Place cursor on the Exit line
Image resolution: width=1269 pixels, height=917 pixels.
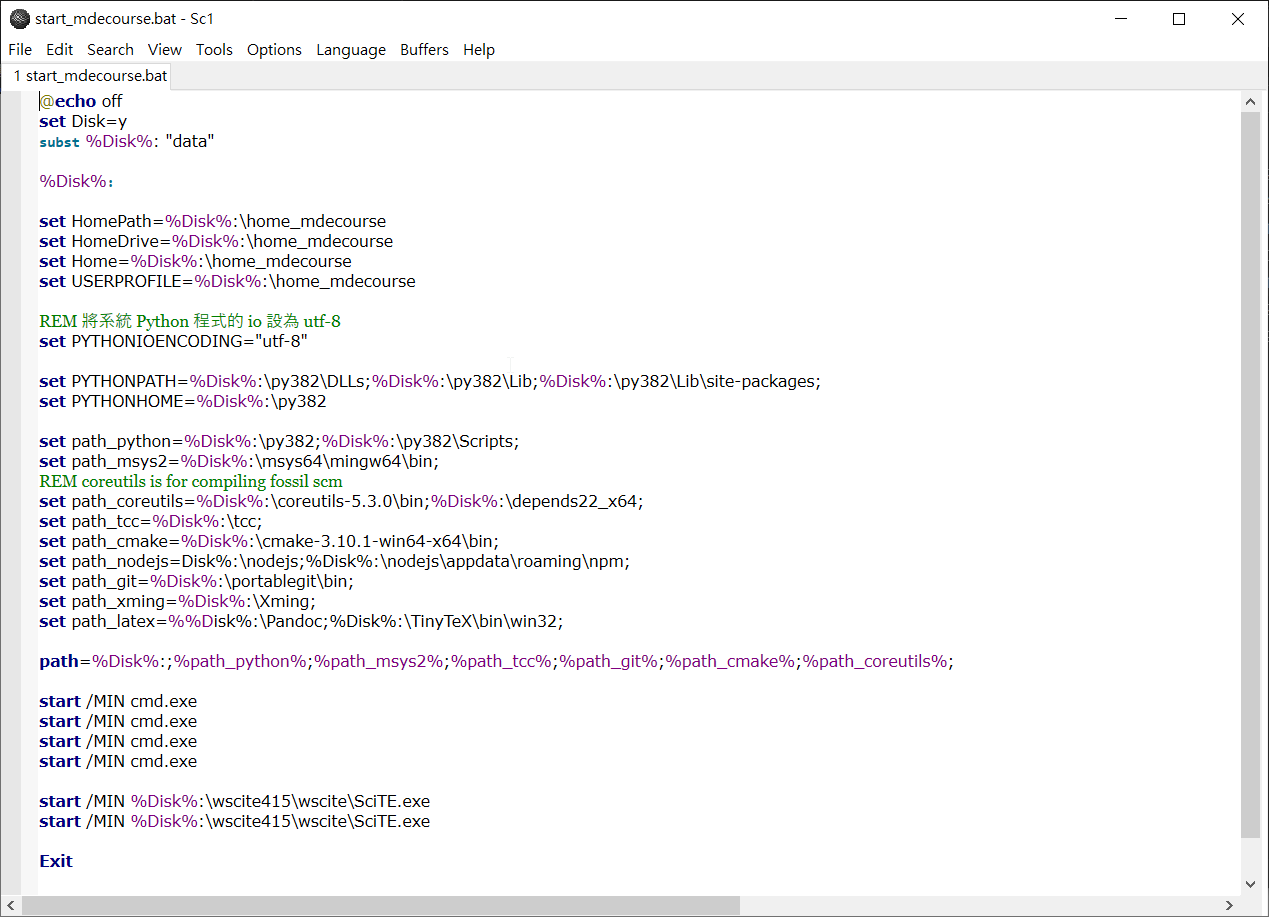coord(56,861)
